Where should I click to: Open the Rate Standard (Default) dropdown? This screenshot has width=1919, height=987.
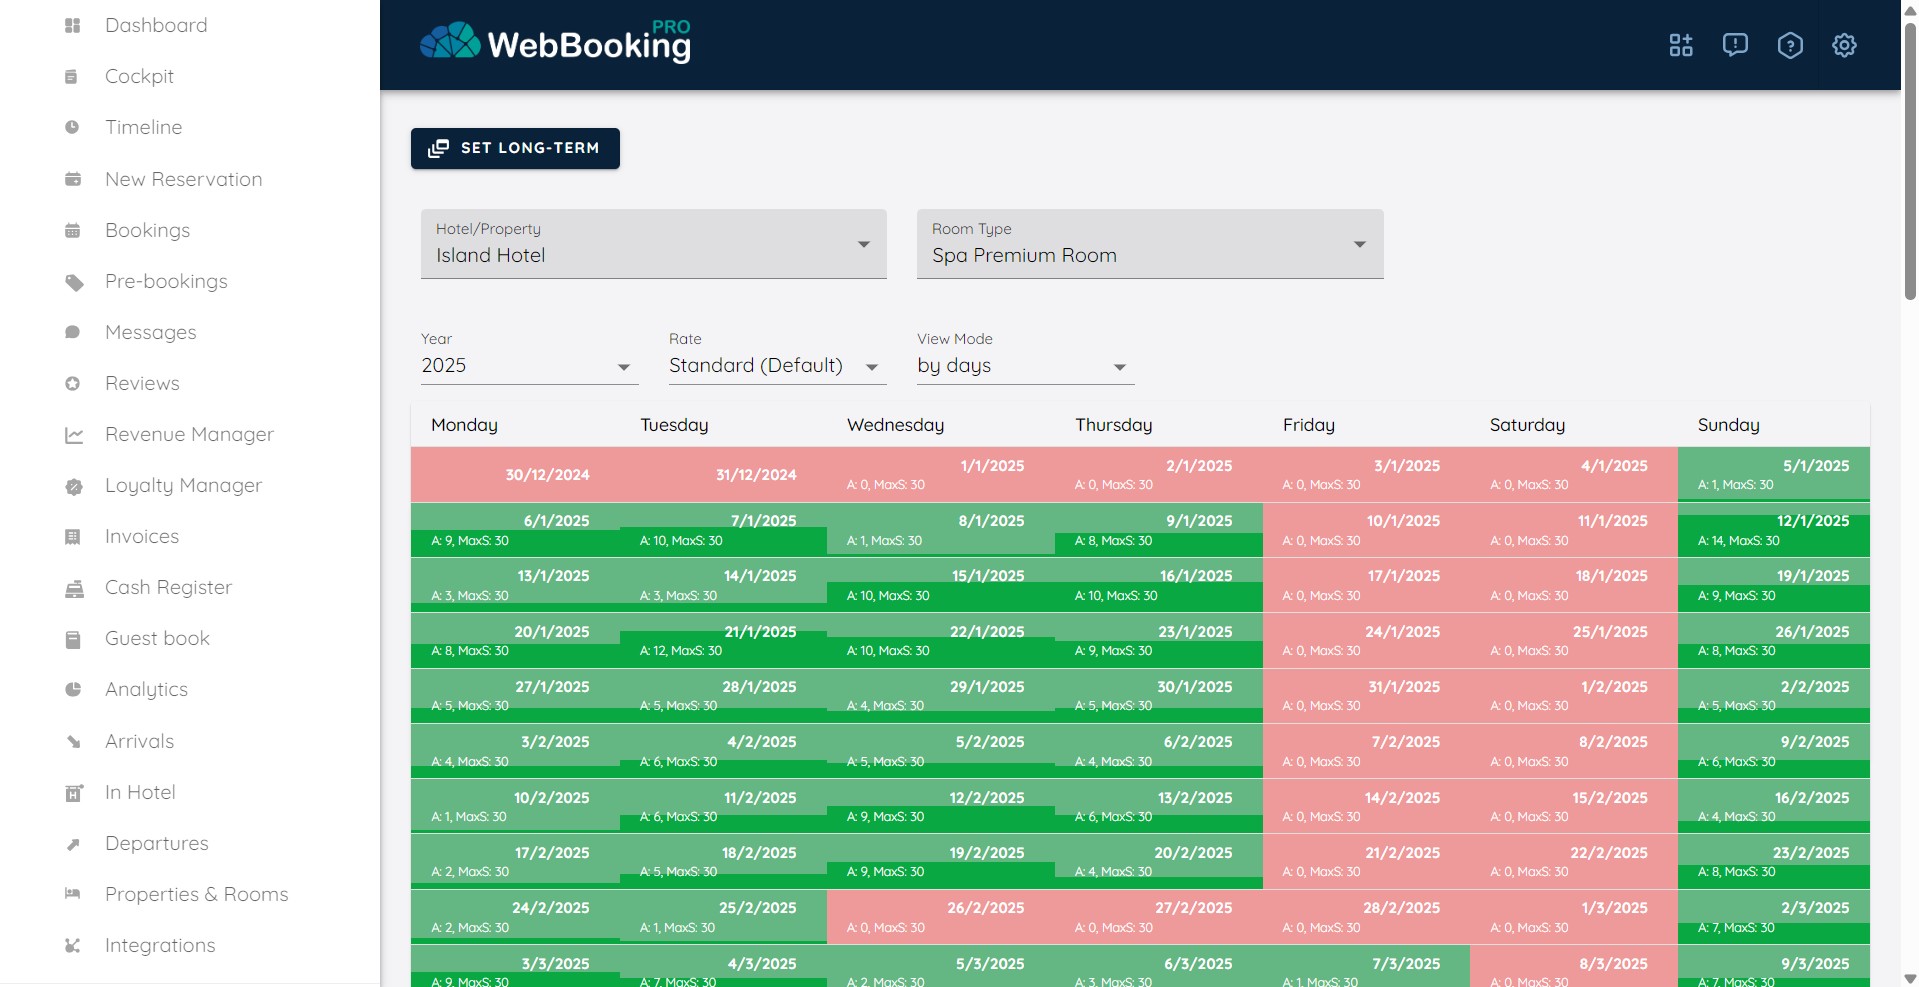click(776, 366)
